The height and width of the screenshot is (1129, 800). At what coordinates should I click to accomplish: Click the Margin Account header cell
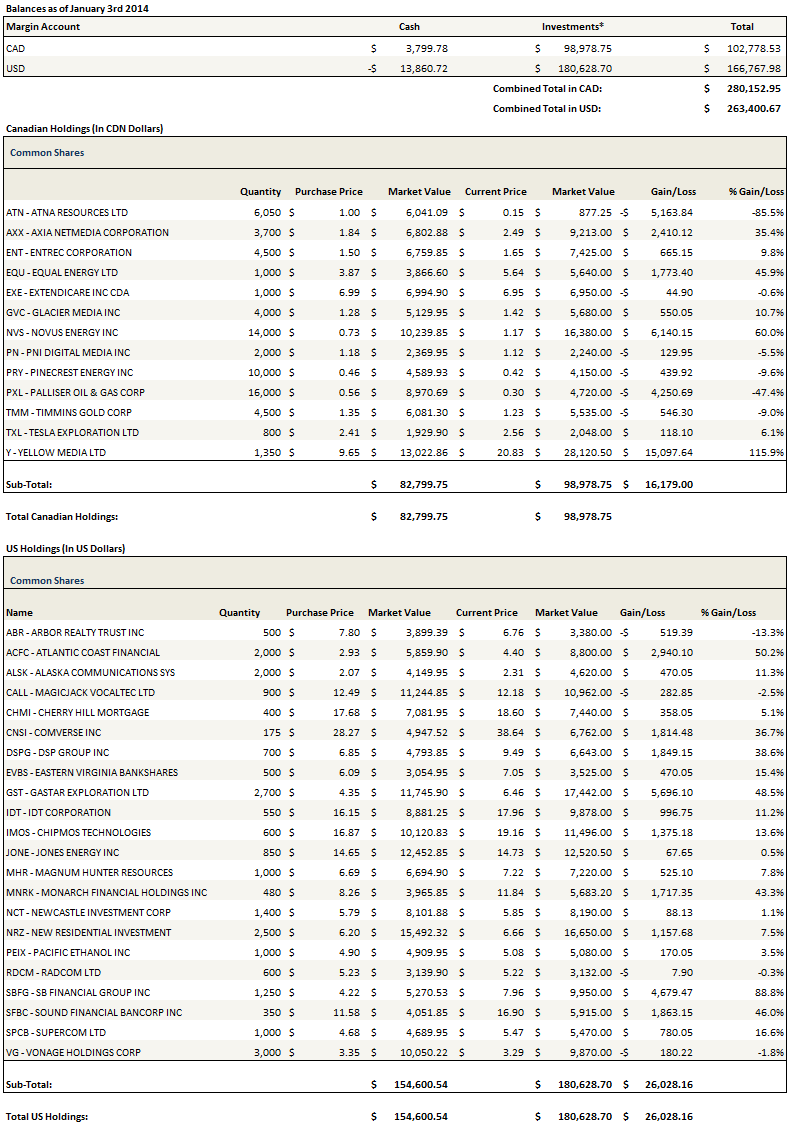[43, 27]
